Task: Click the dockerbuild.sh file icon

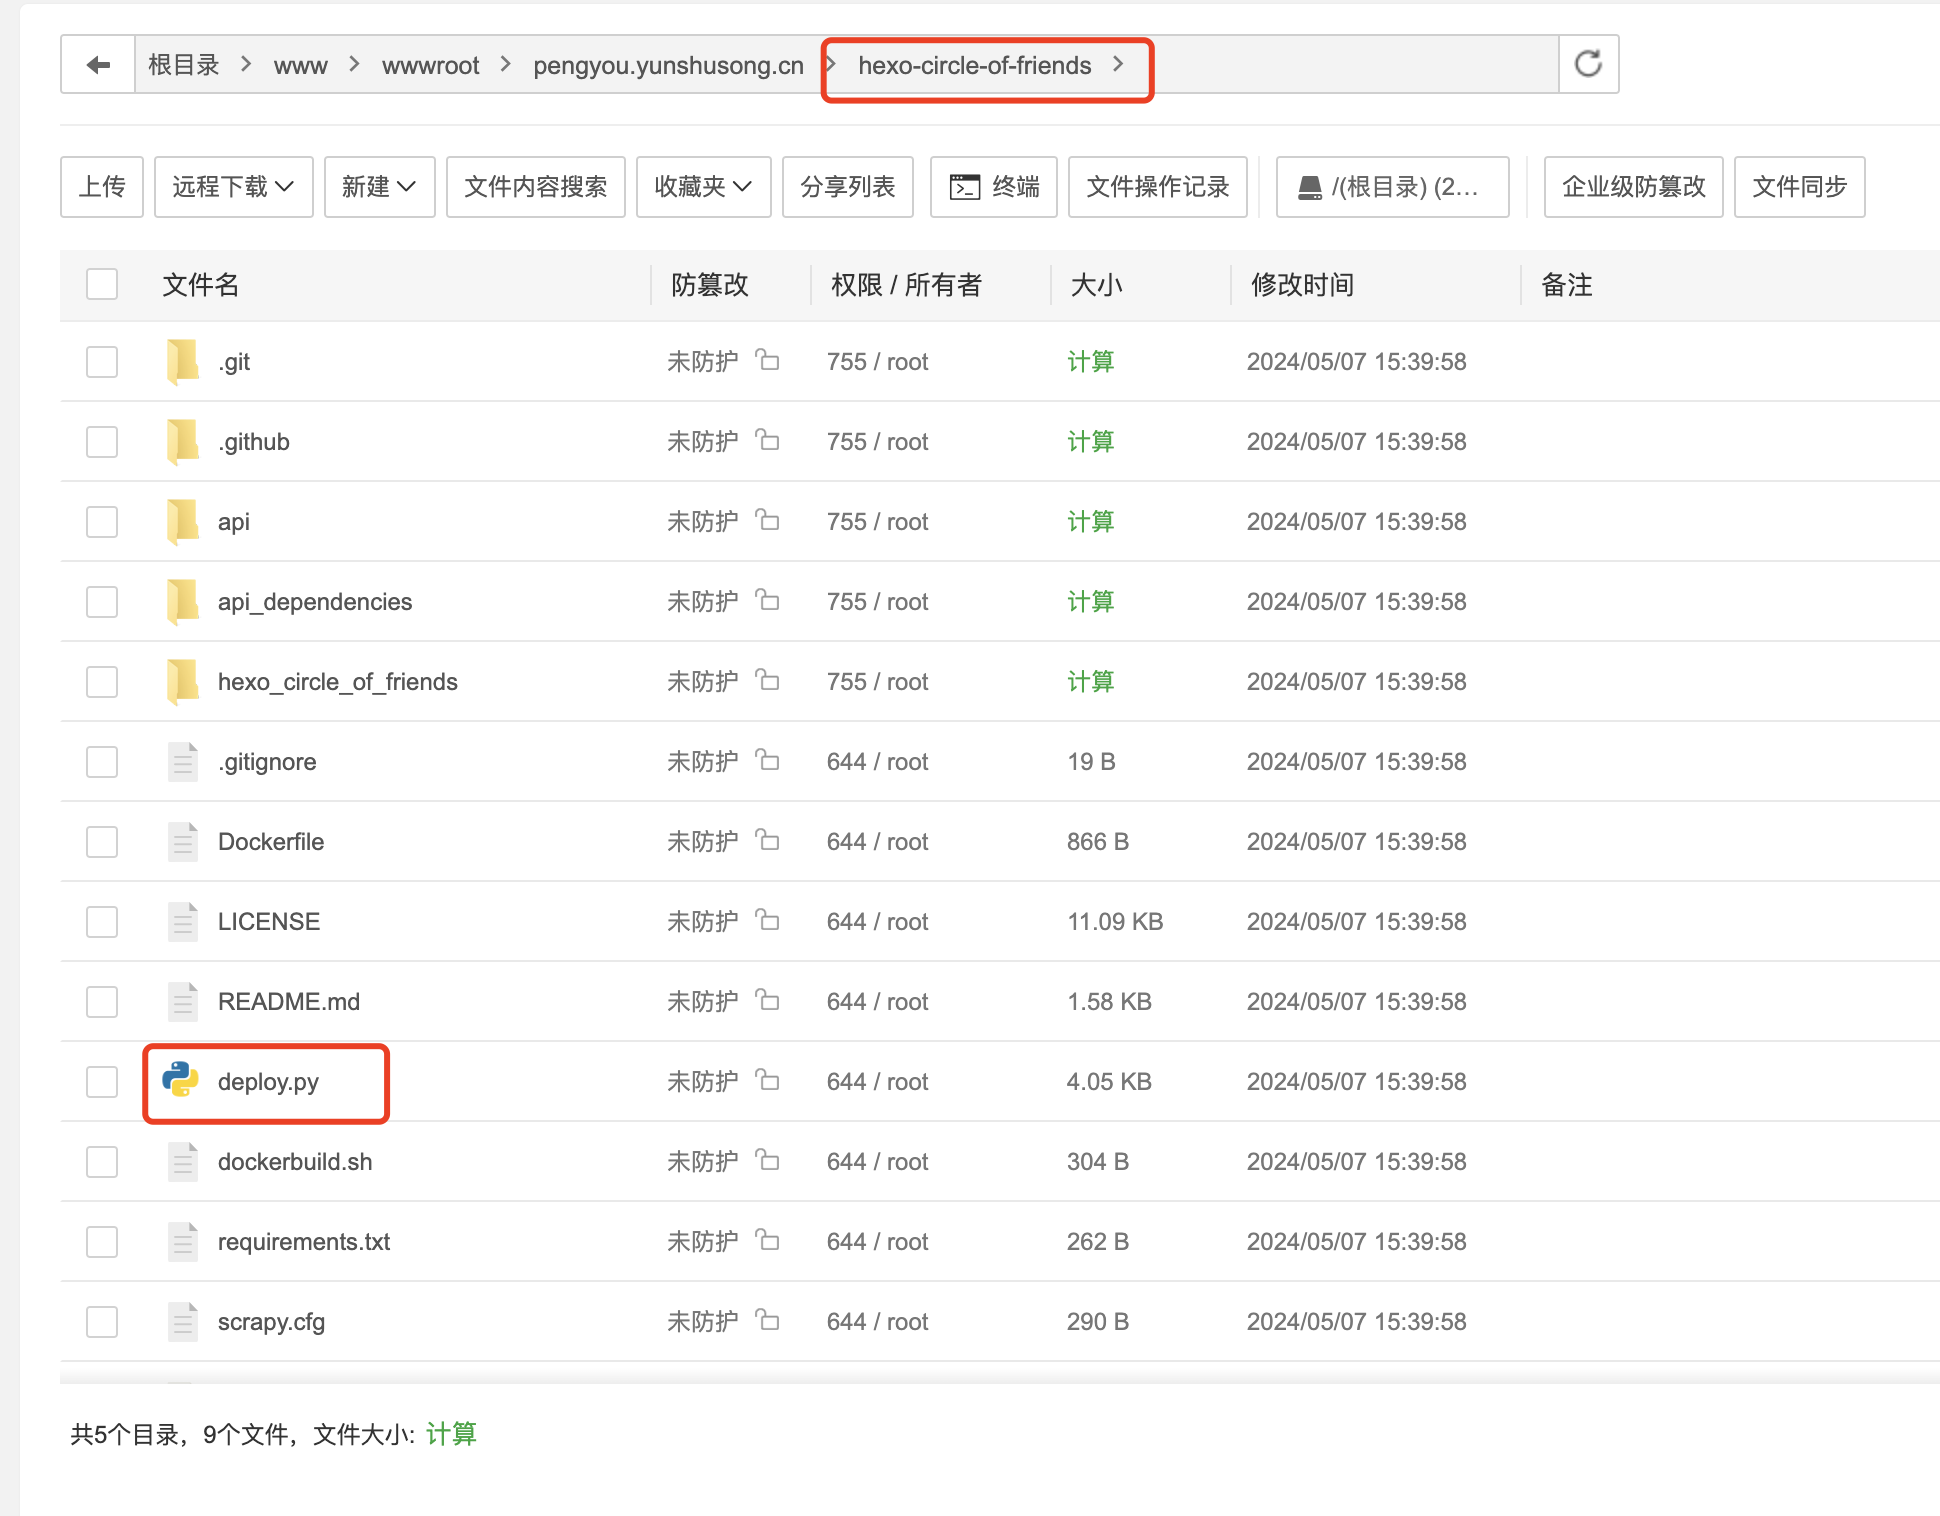Action: pyautogui.click(x=182, y=1161)
